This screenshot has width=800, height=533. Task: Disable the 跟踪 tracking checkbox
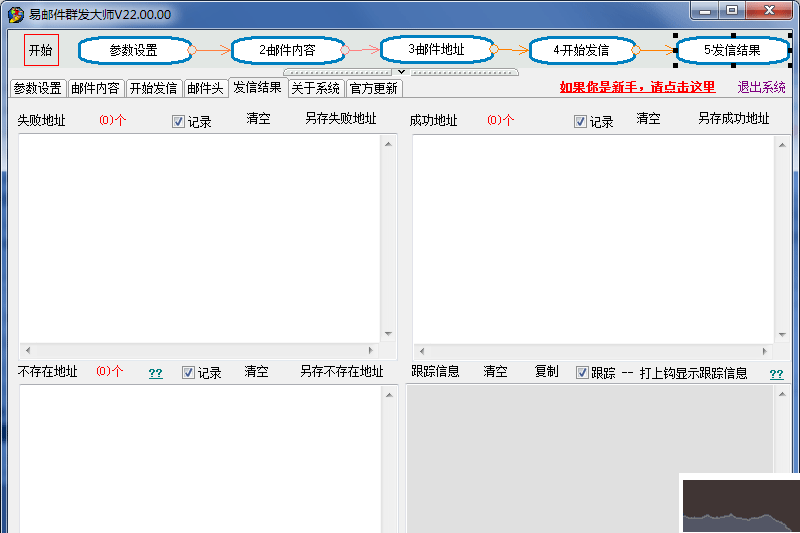coord(583,373)
